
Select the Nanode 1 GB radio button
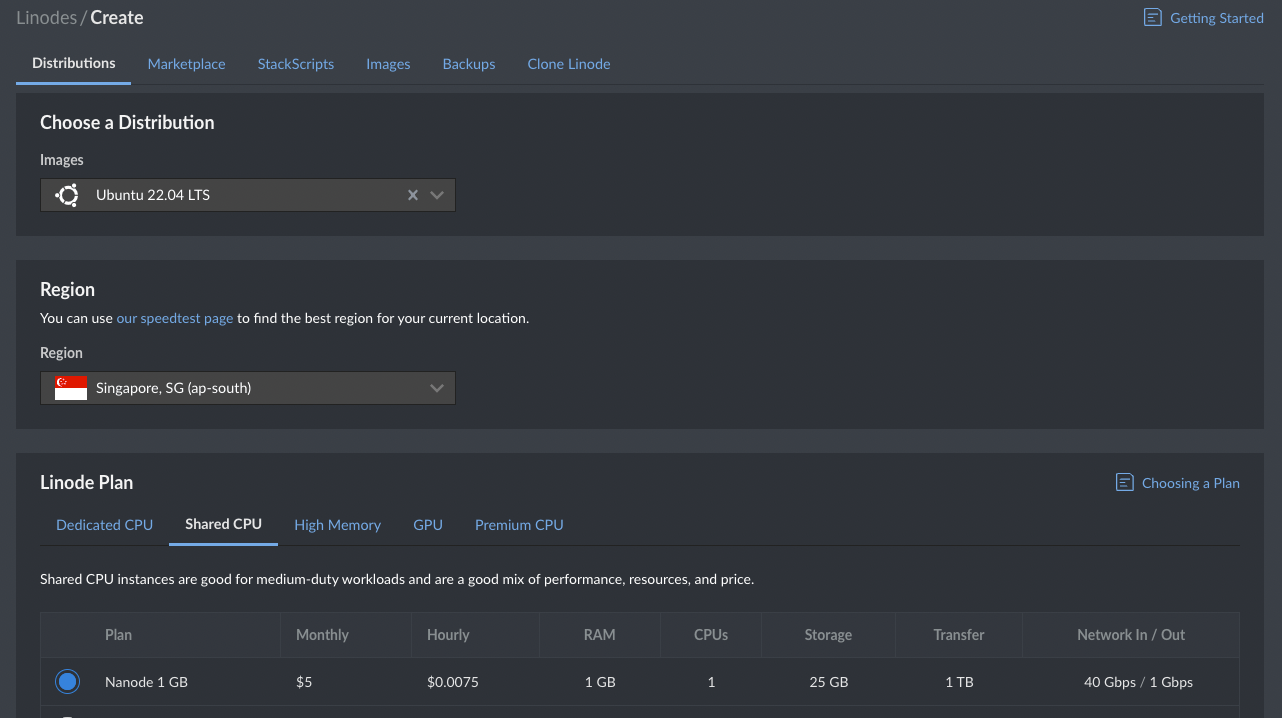tap(67, 682)
